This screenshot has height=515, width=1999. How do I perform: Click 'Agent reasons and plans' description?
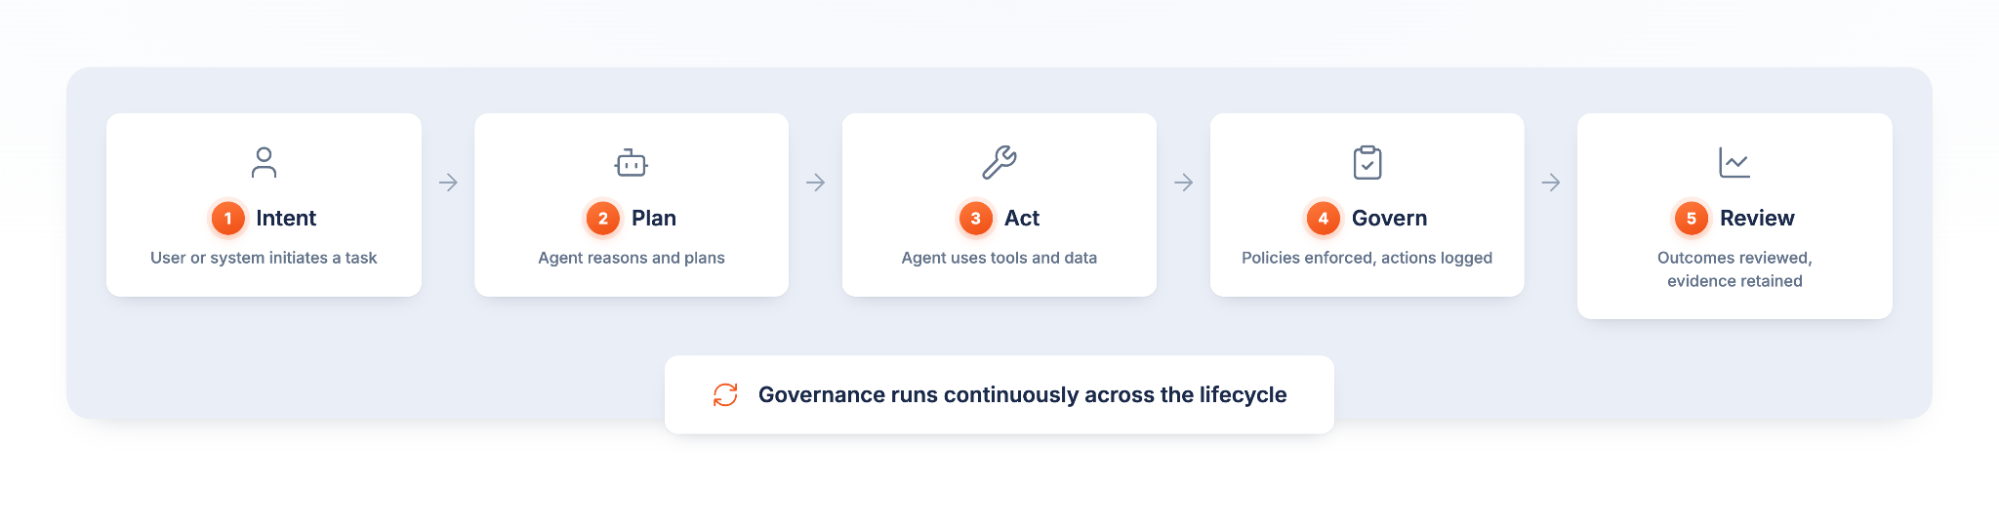point(631,258)
